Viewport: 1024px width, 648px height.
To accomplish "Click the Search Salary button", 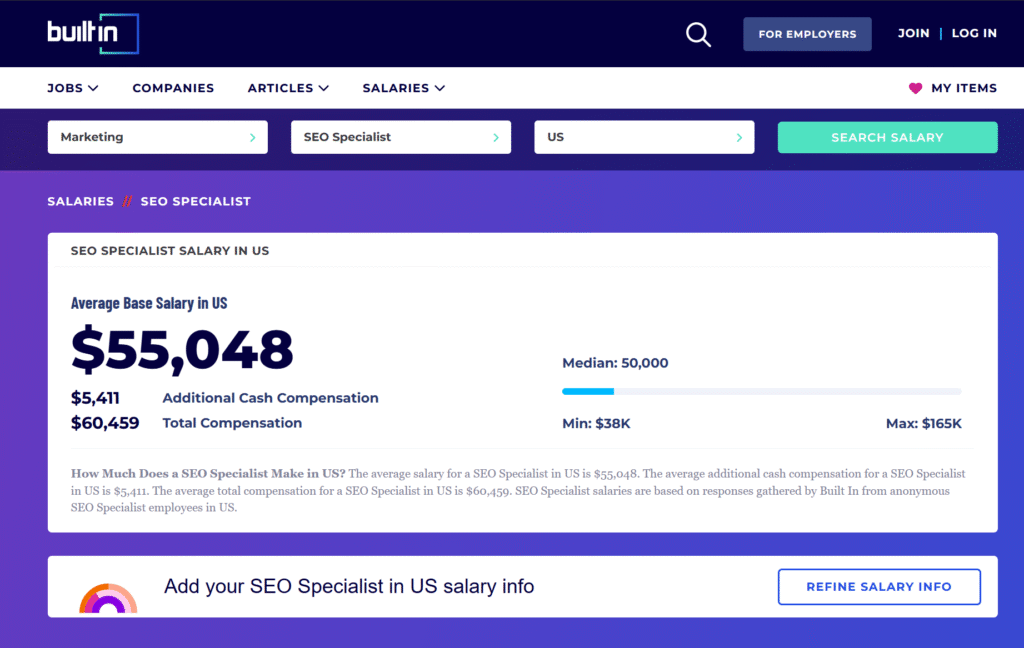I will click(888, 137).
